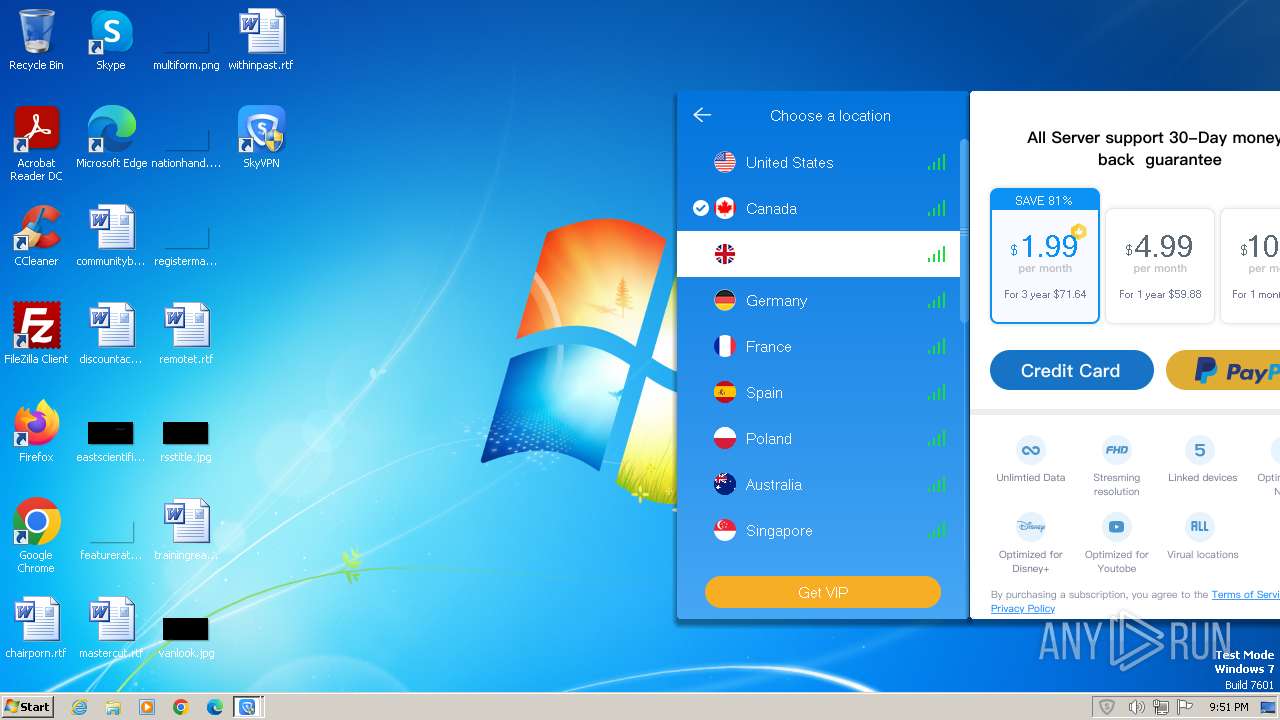Choose Spain as VPN location
The height and width of the screenshot is (720, 1280).
[818, 392]
